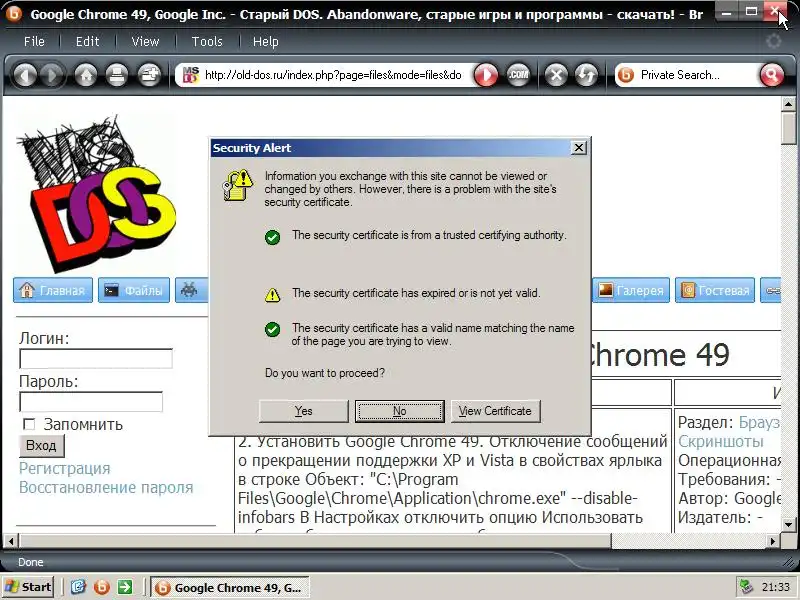Open the browser Home page icon
Image resolution: width=800 pixels, height=600 pixels.
[x=86, y=76]
